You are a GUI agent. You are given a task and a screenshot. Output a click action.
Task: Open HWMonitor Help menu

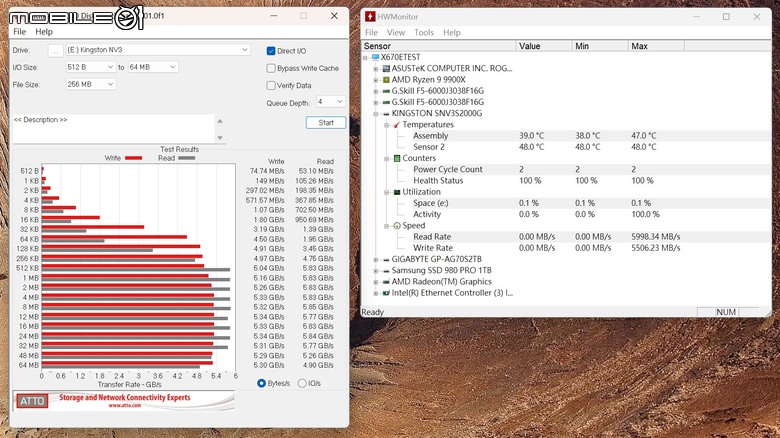click(x=452, y=32)
